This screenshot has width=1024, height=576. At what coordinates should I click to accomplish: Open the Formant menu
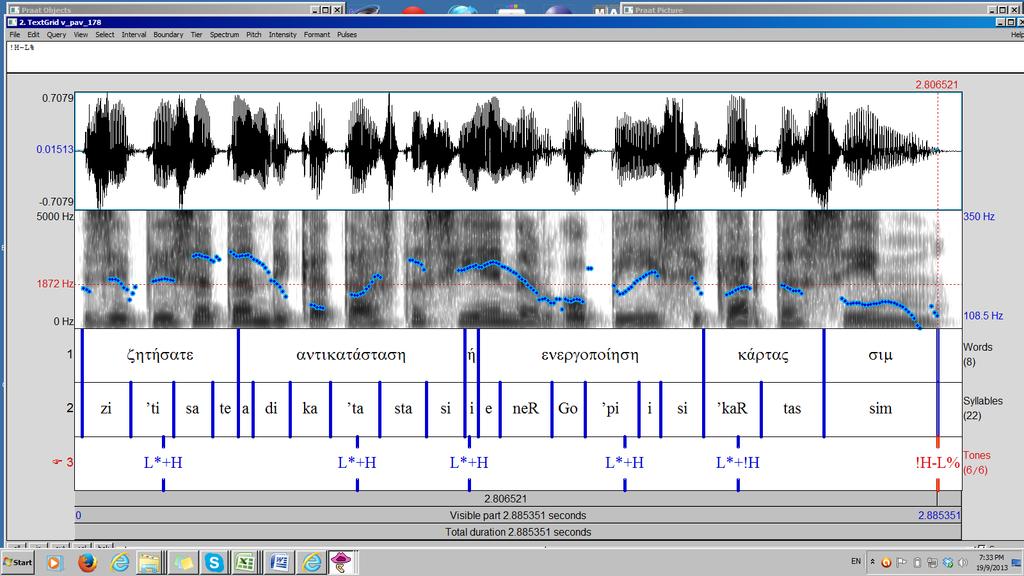[x=317, y=35]
